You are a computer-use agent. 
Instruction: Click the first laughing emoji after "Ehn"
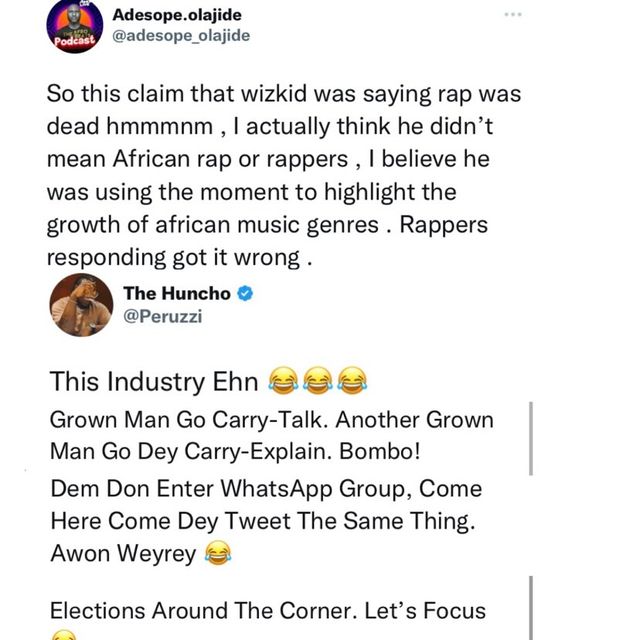(283, 380)
